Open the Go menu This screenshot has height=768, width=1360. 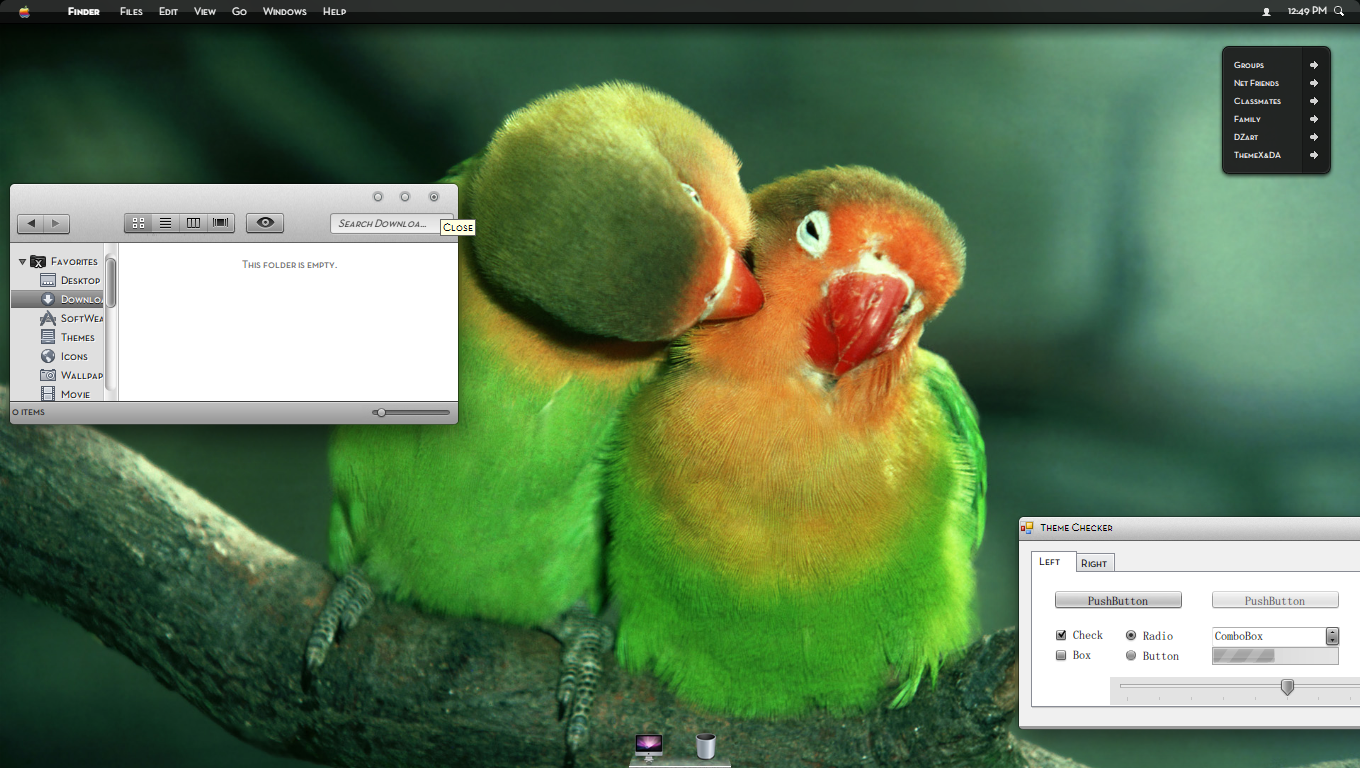(x=239, y=11)
